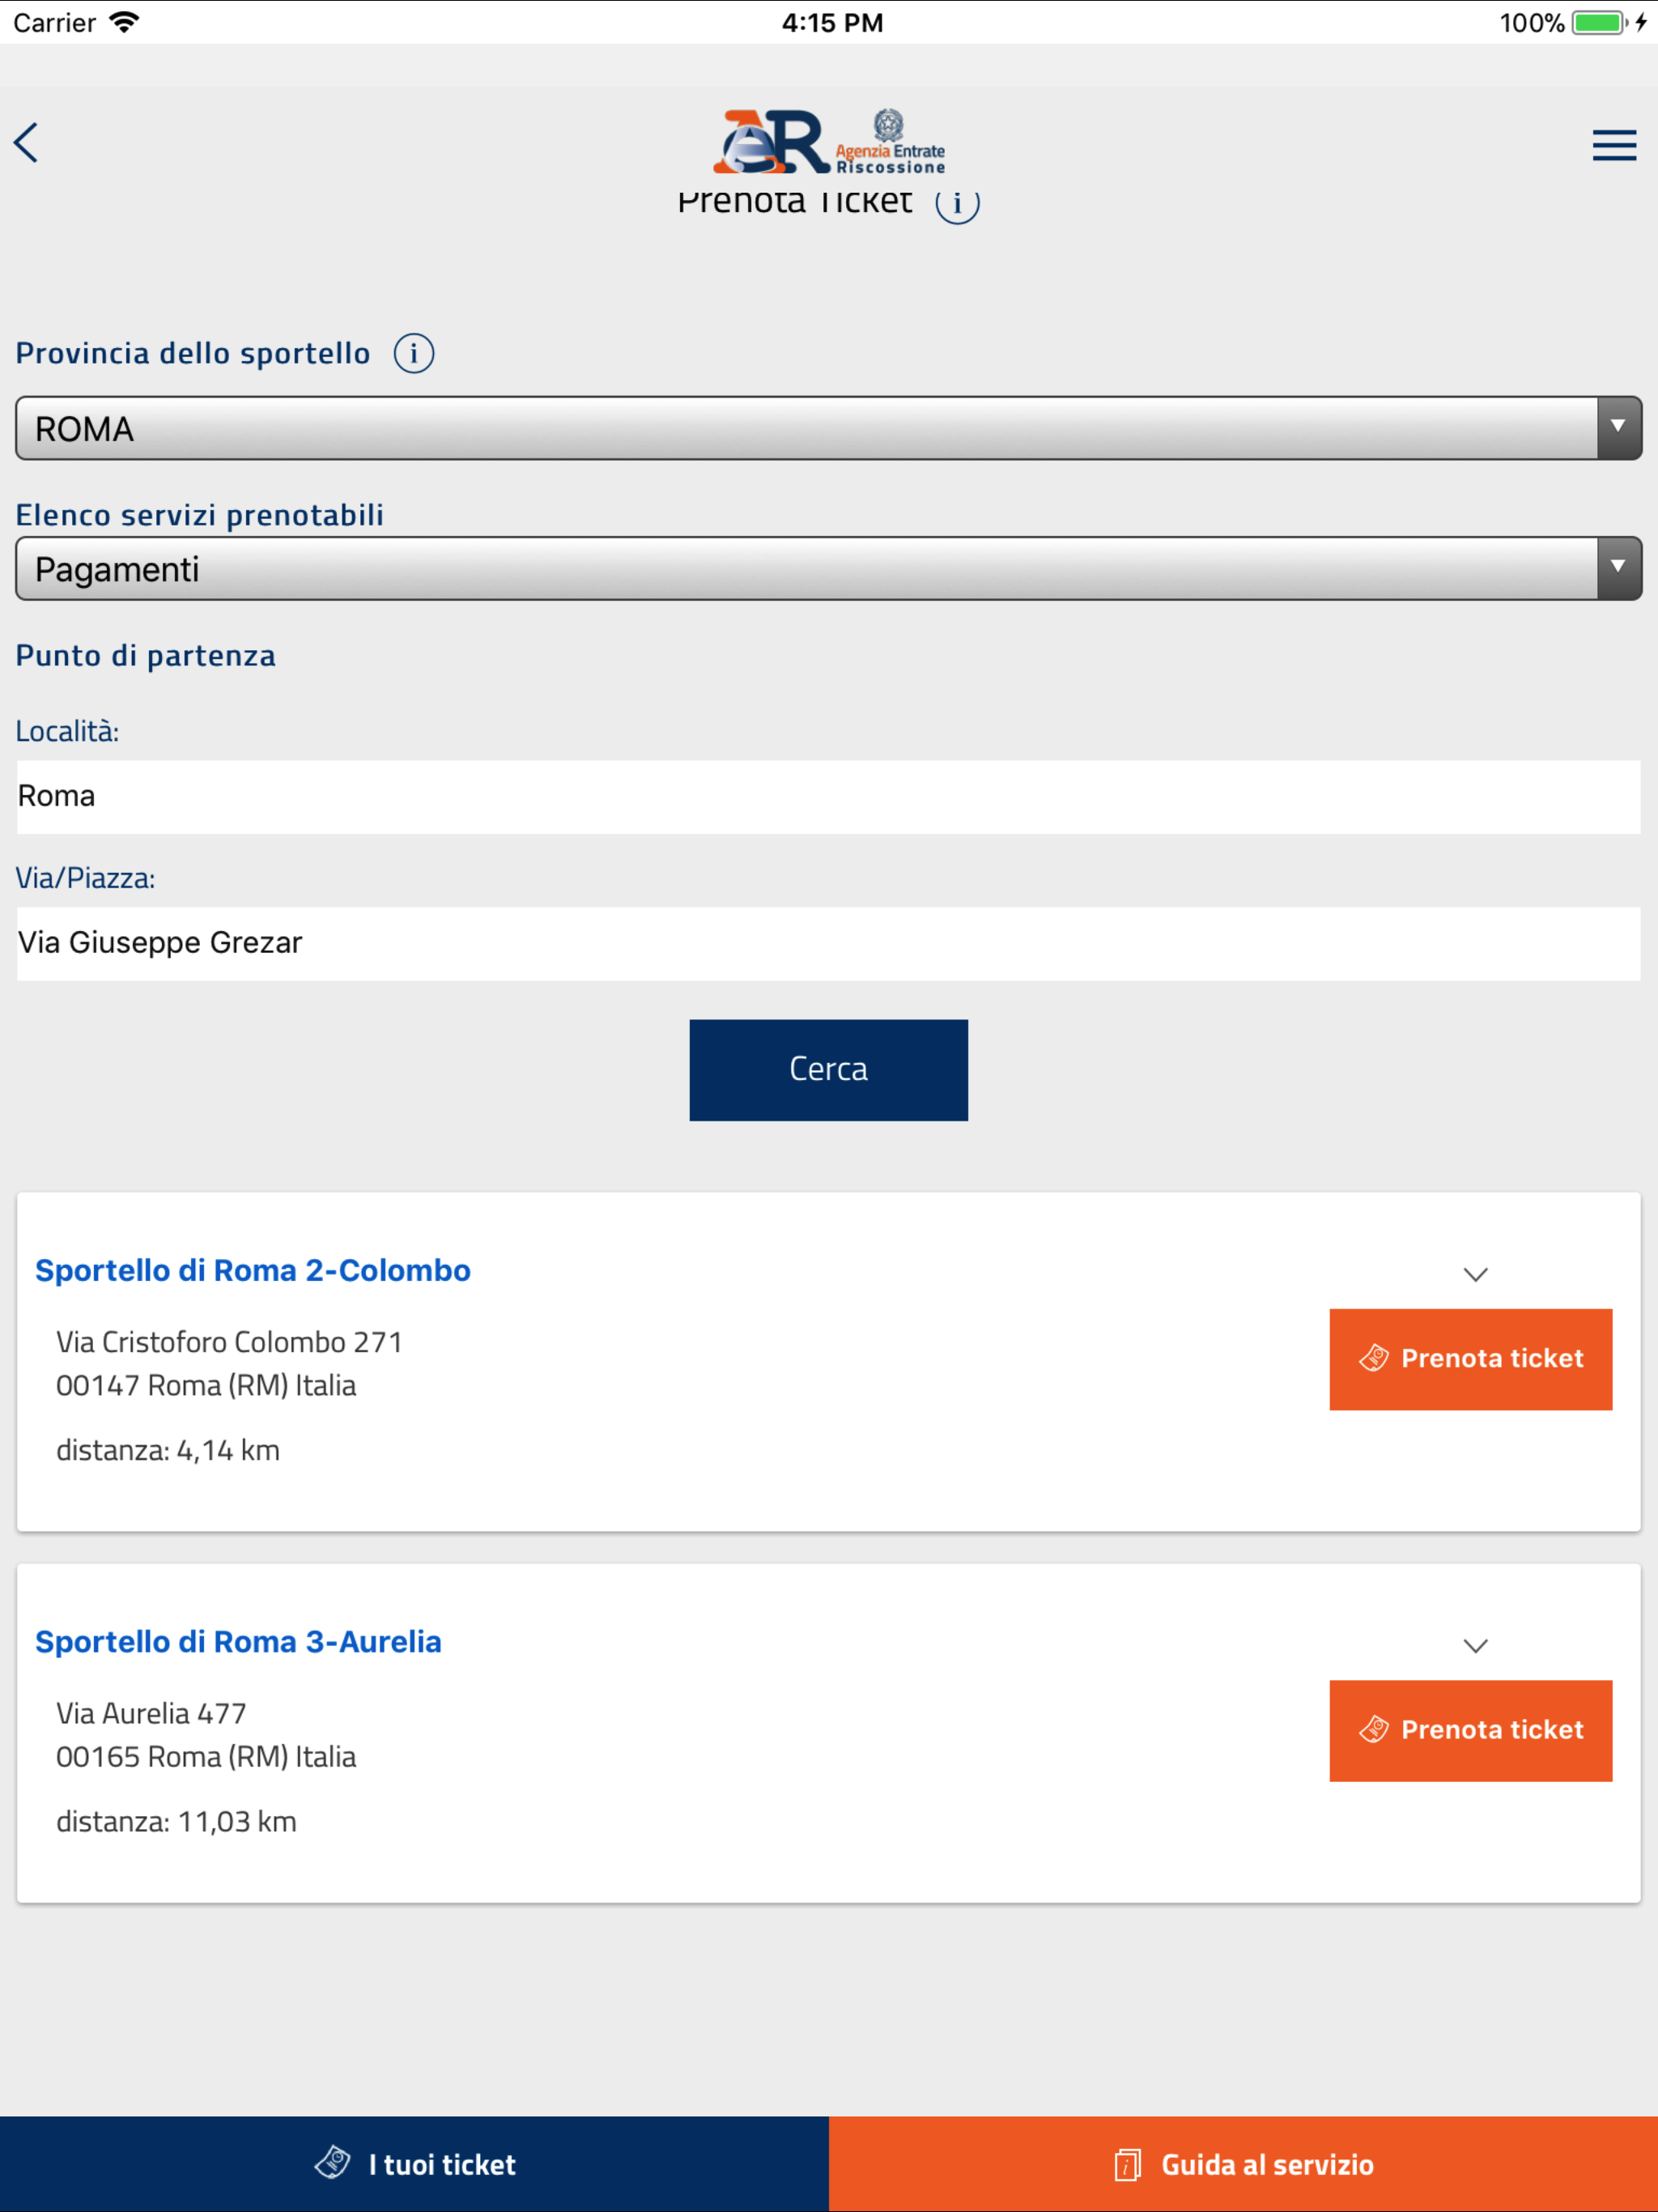Screen dimensions: 1658x2212
Task: Open the hamburger menu
Action: (x=1613, y=146)
